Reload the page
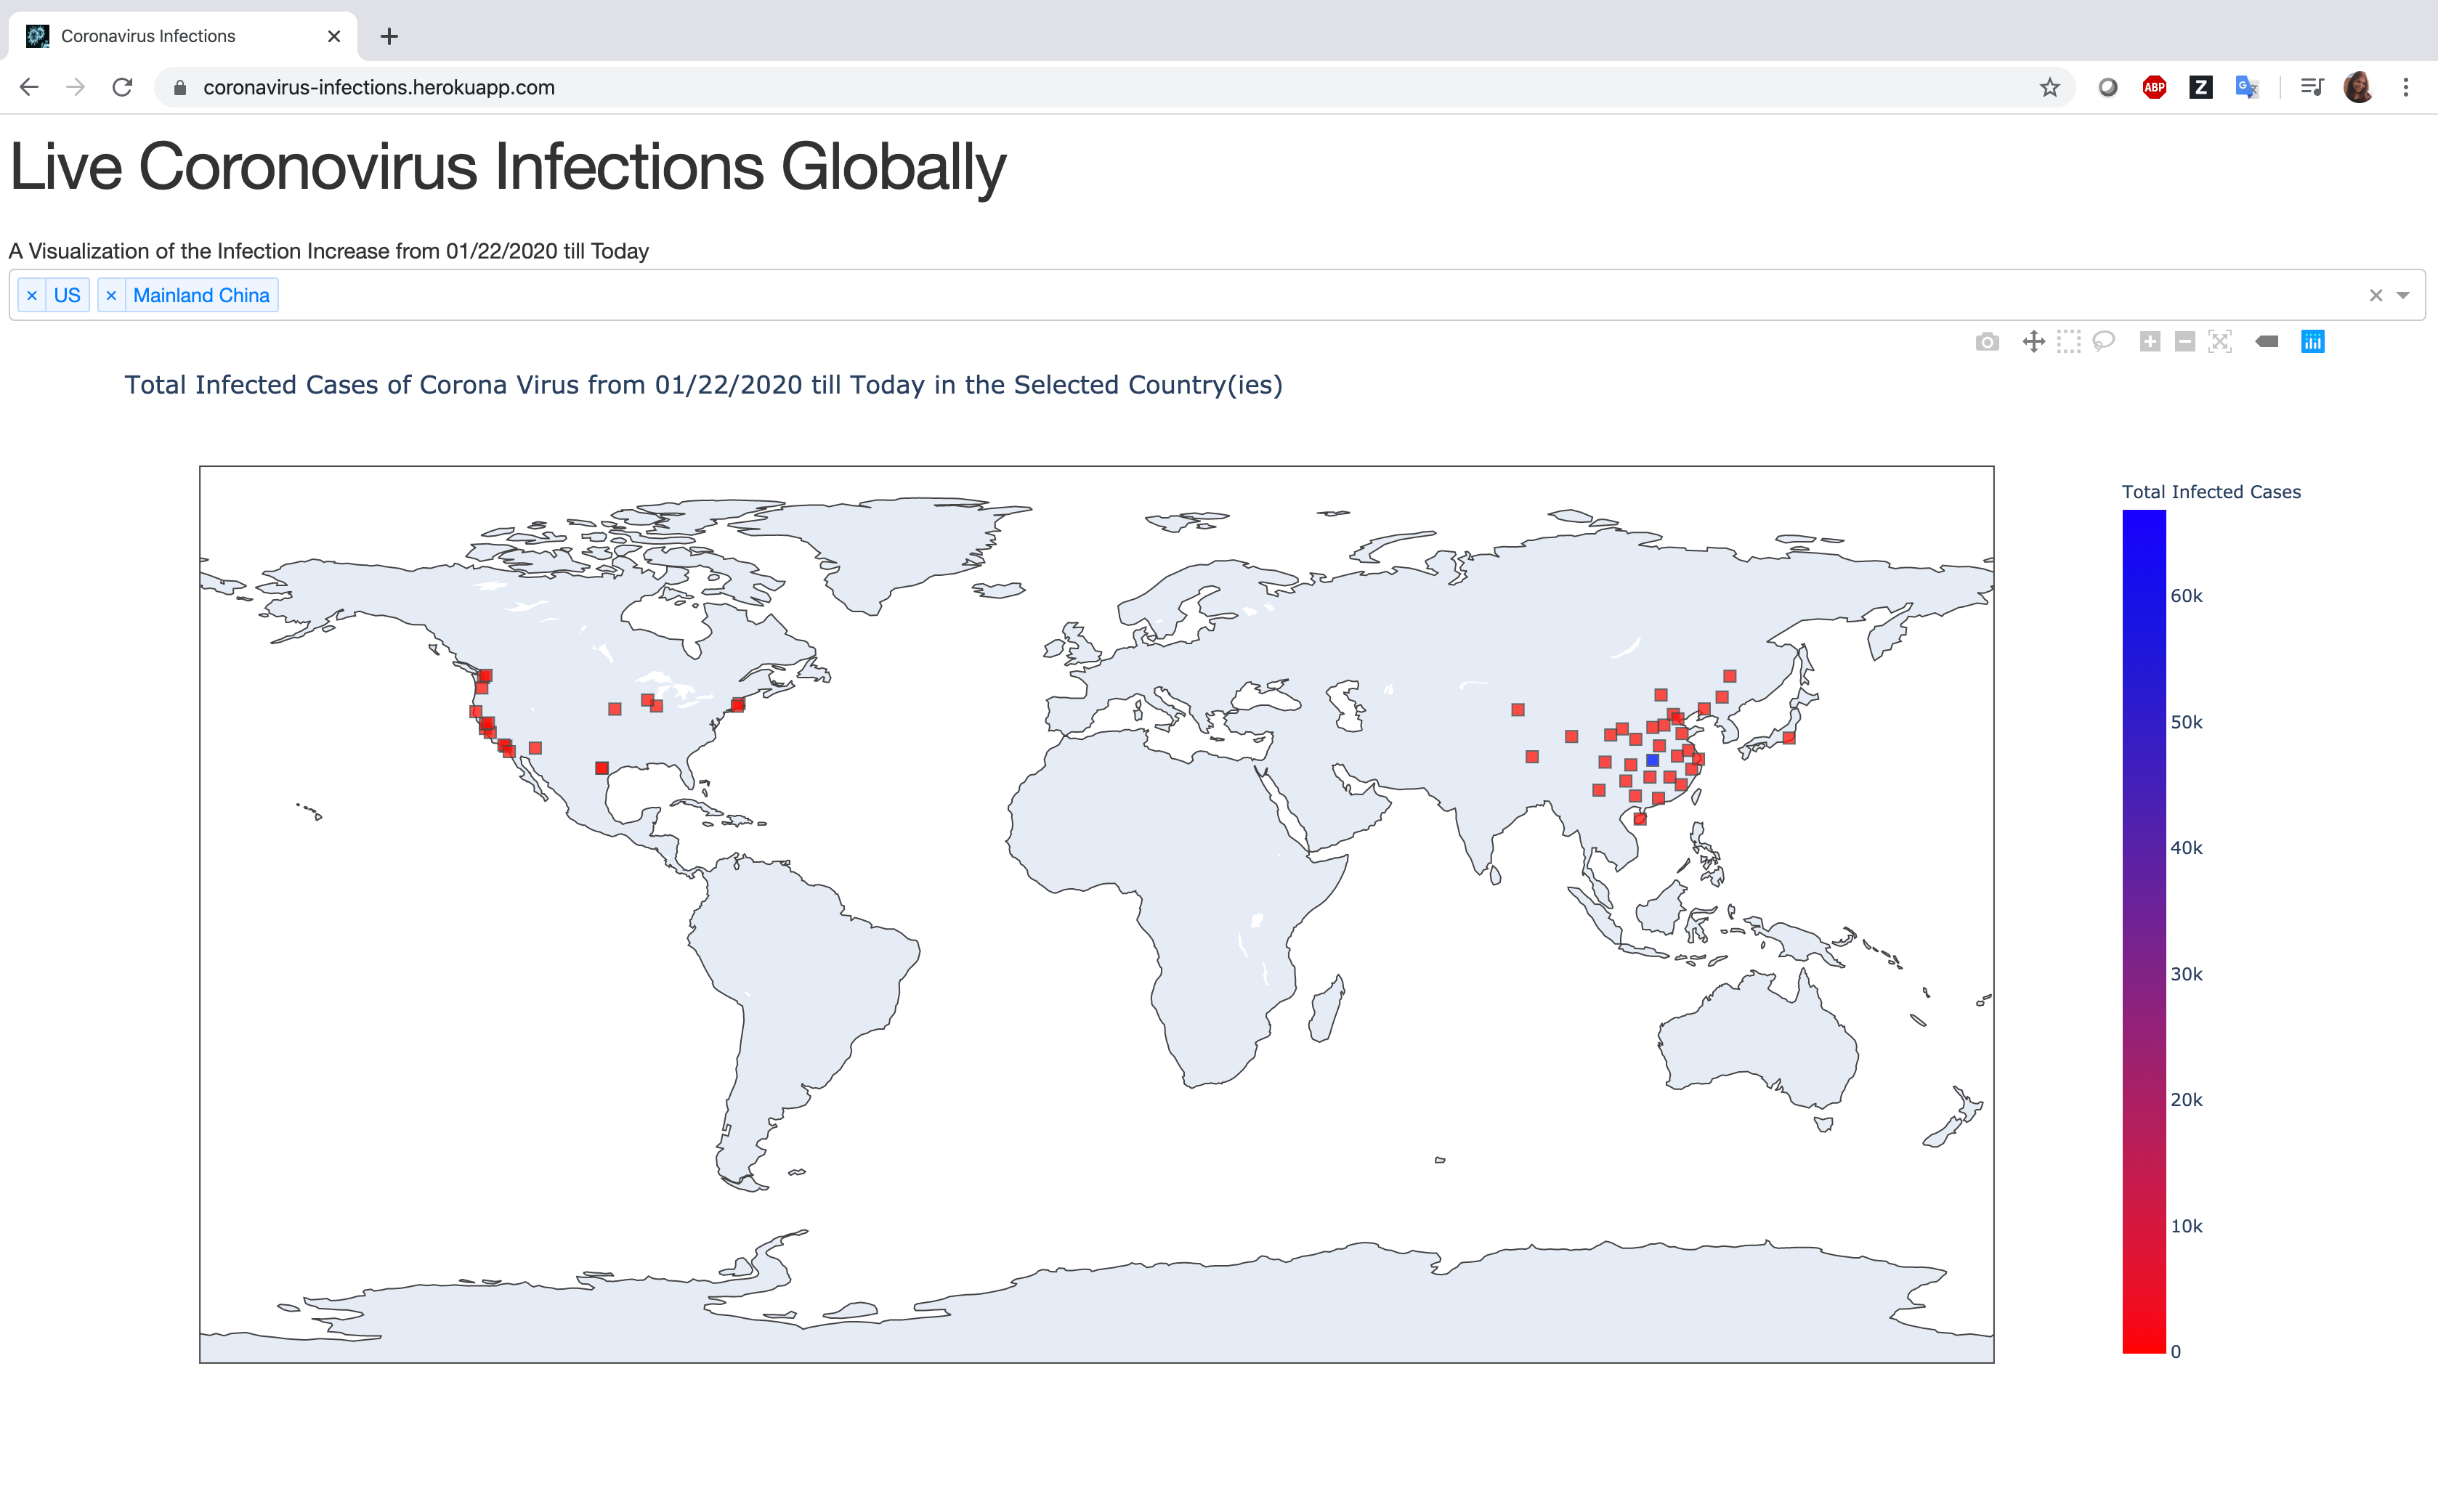Image resolution: width=2438 pixels, height=1512 pixels. (122, 88)
